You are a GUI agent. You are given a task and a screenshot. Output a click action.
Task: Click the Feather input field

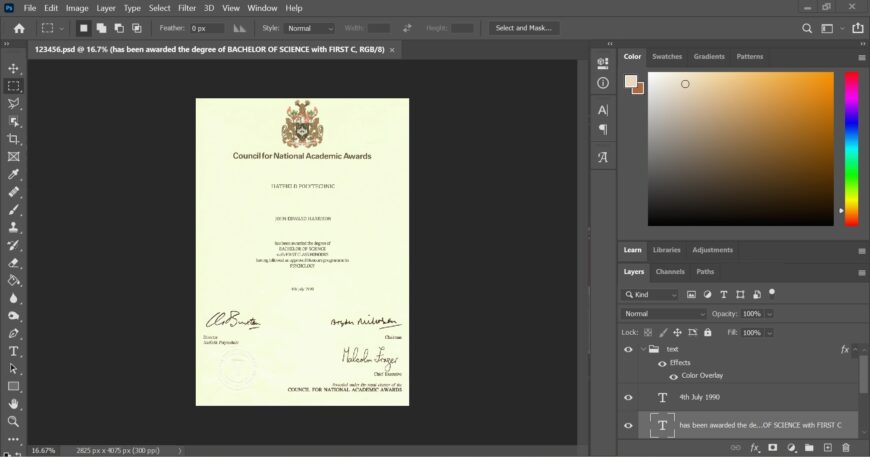point(206,28)
